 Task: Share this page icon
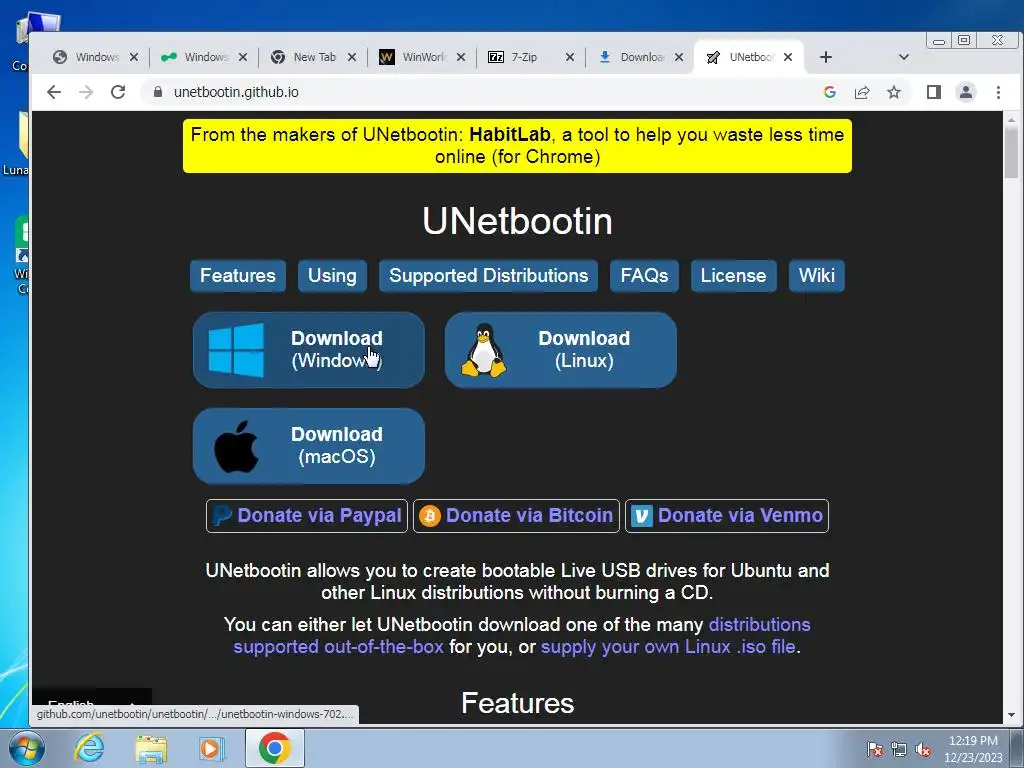point(862,92)
